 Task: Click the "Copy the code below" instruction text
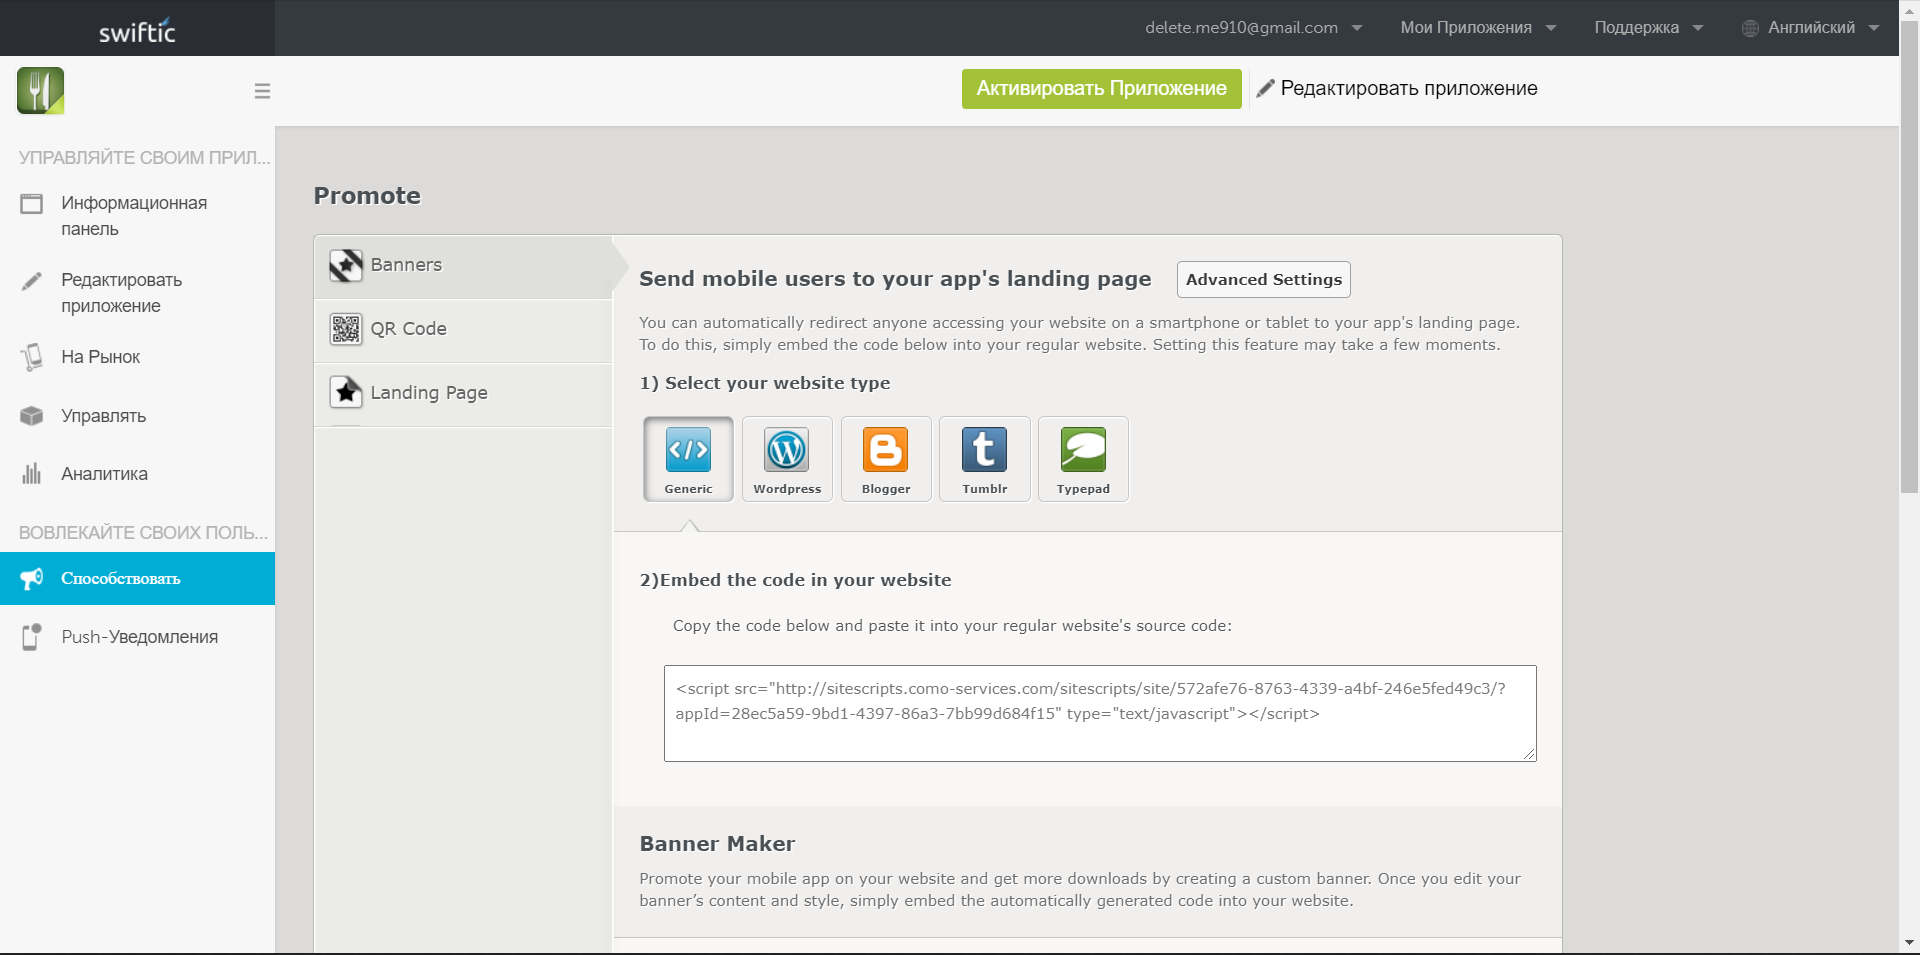952,626
